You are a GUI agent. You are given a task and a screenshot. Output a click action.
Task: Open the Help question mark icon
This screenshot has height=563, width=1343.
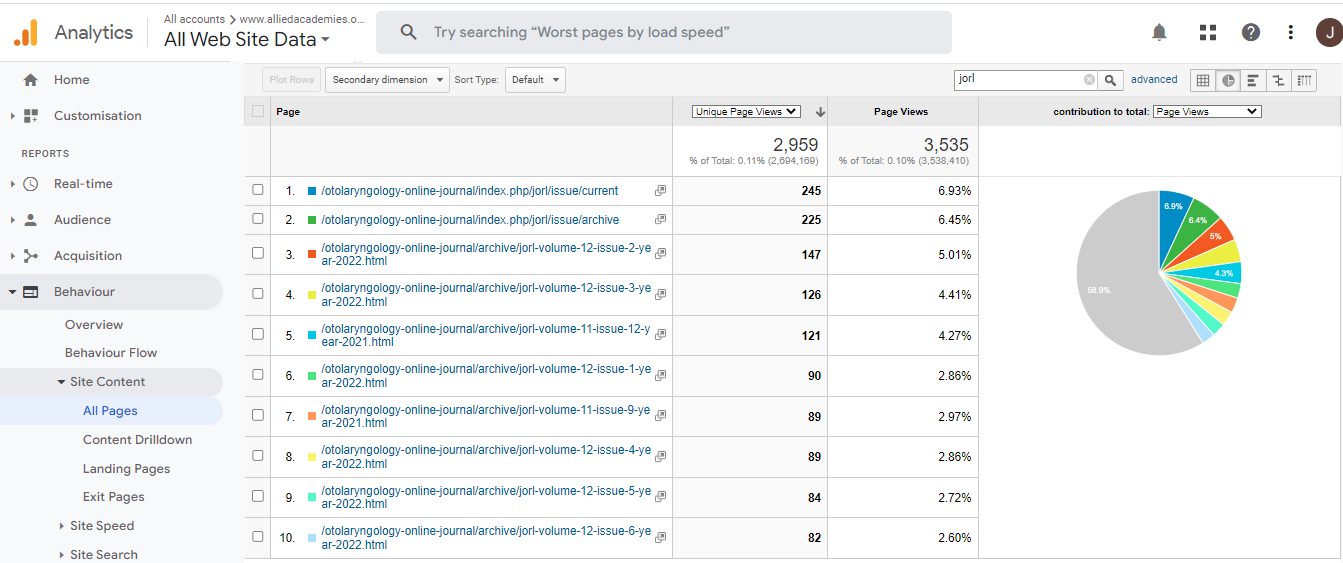(x=1251, y=32)
